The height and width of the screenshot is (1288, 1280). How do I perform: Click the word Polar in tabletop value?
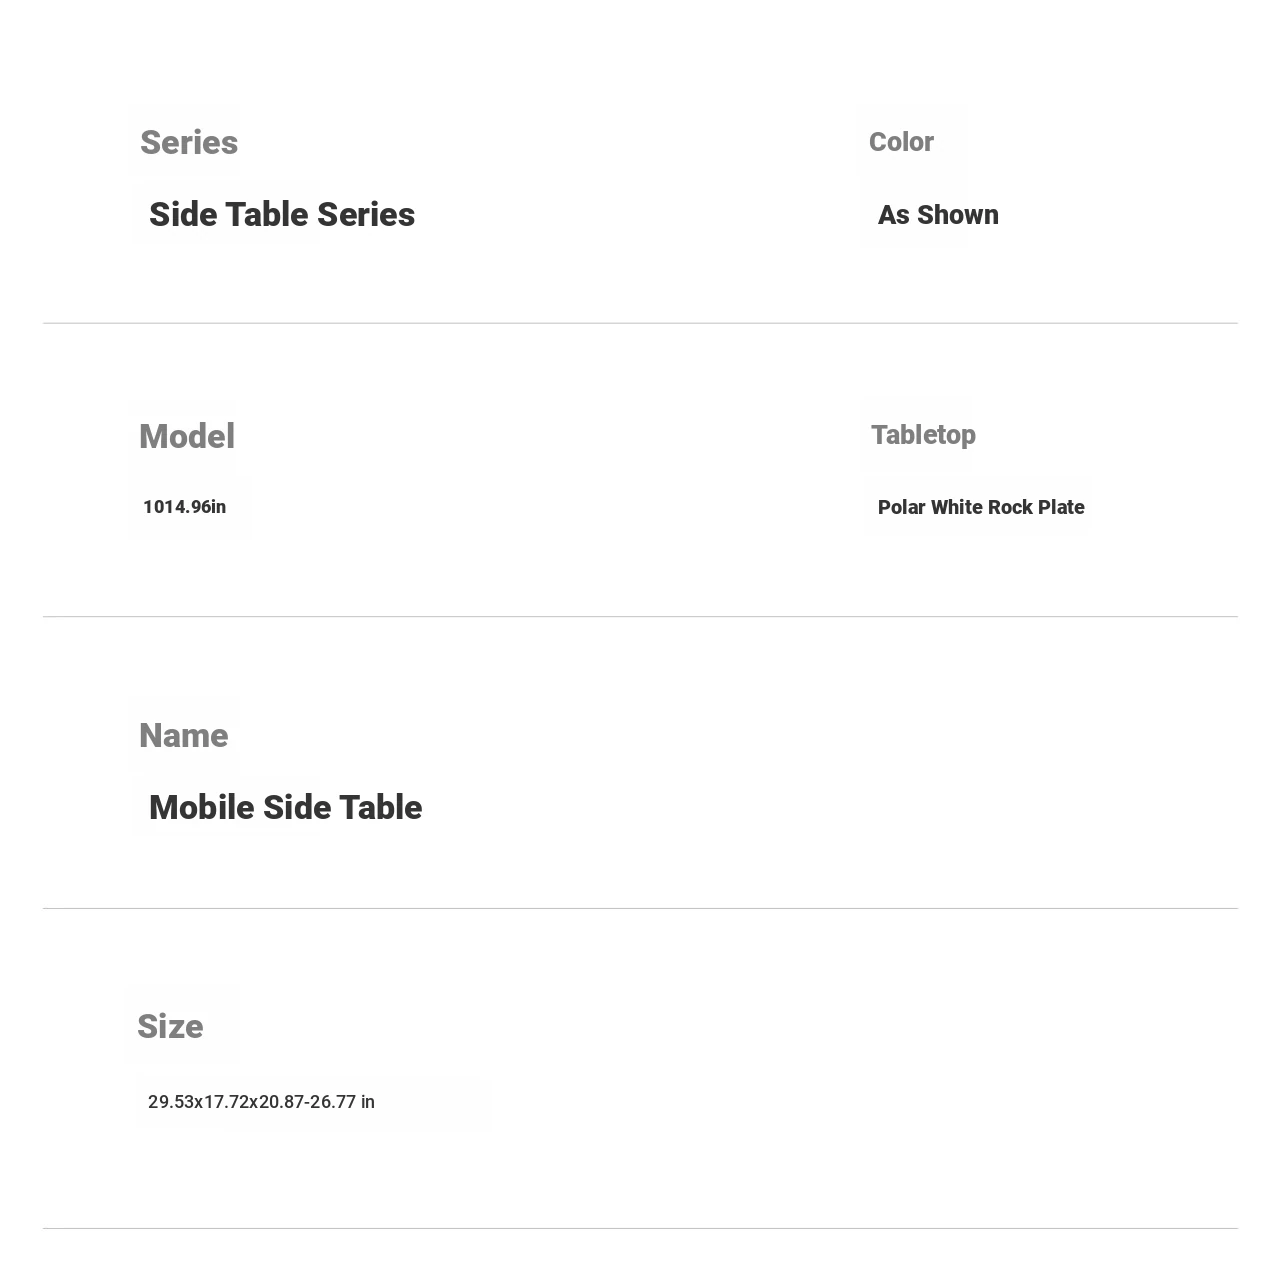tap(901, 507)
